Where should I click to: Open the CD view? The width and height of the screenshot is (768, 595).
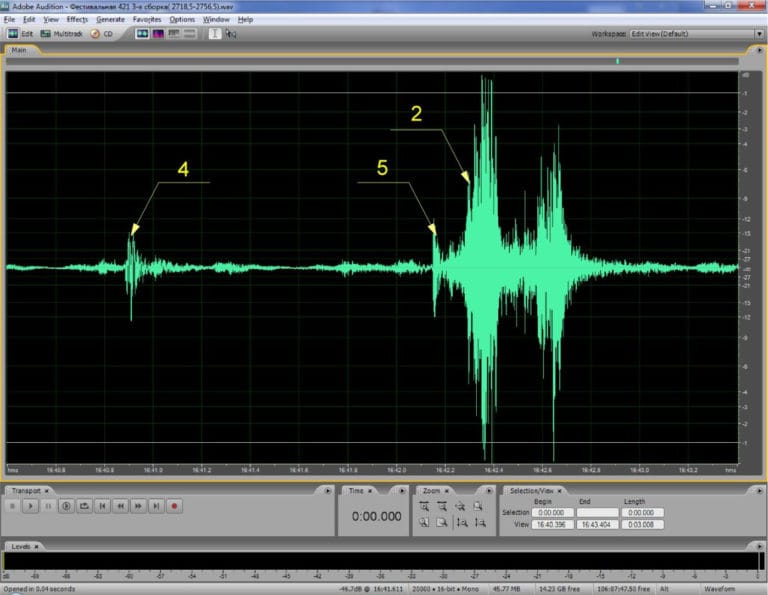pyautogui.click(x=102, y=34)
